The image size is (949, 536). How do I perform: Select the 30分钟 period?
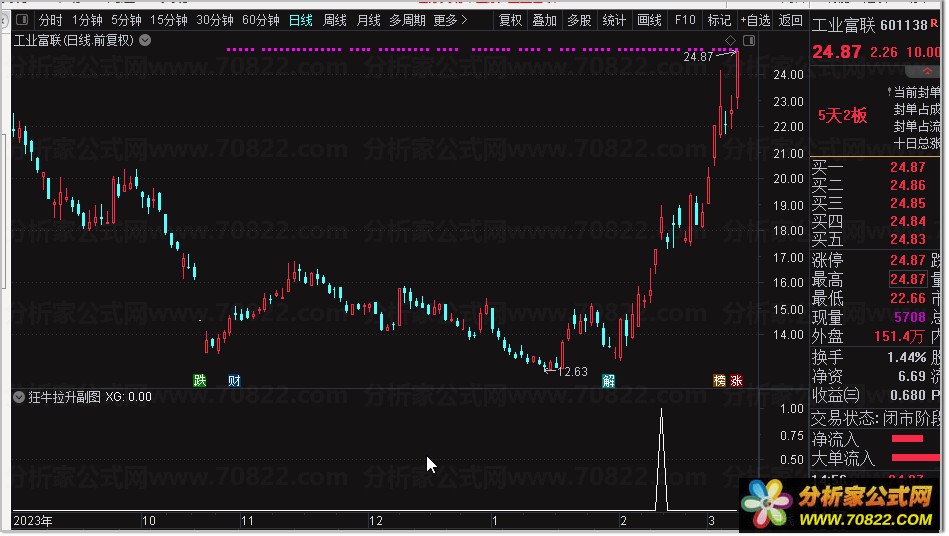pyautogui.click(x=214, y=21)
